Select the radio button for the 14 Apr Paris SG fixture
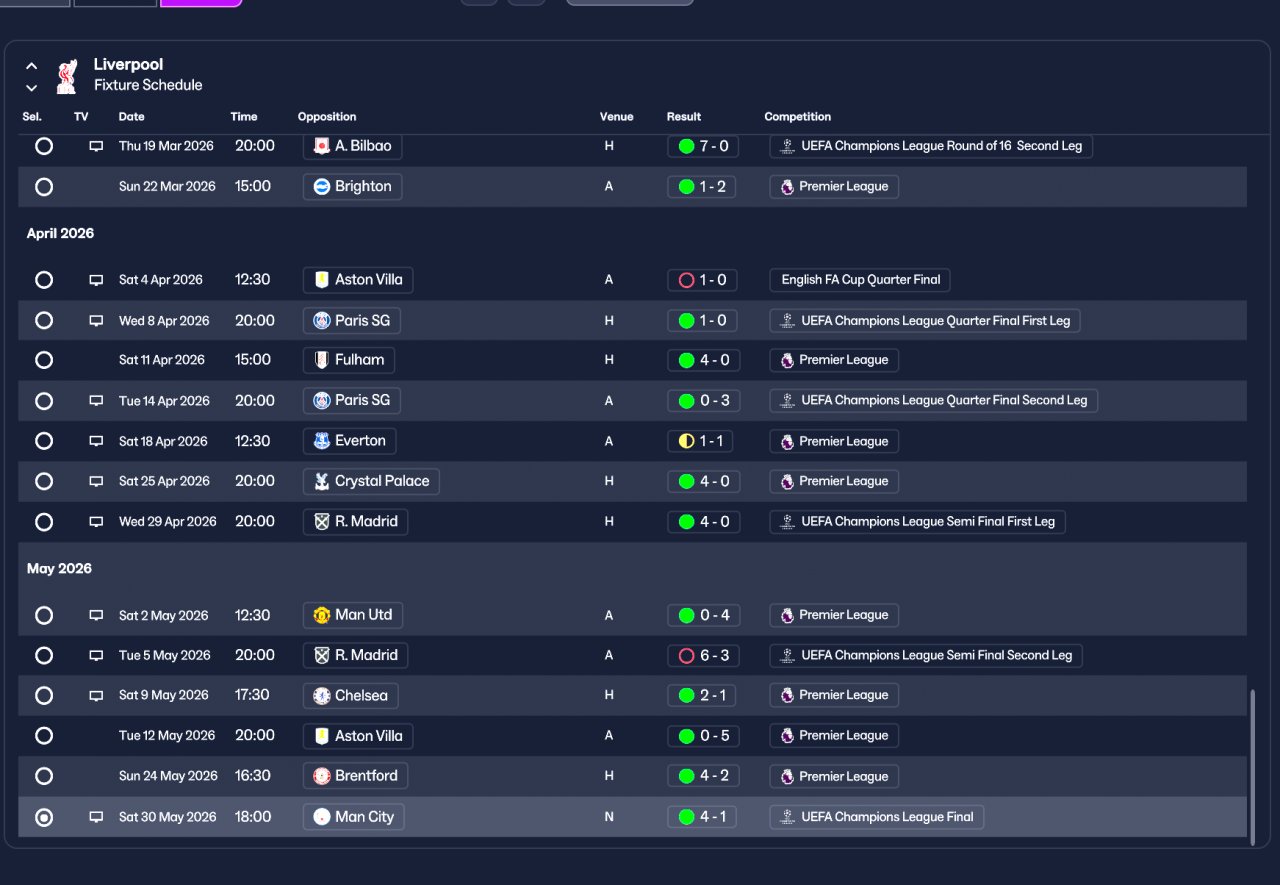 pos(44,401)
